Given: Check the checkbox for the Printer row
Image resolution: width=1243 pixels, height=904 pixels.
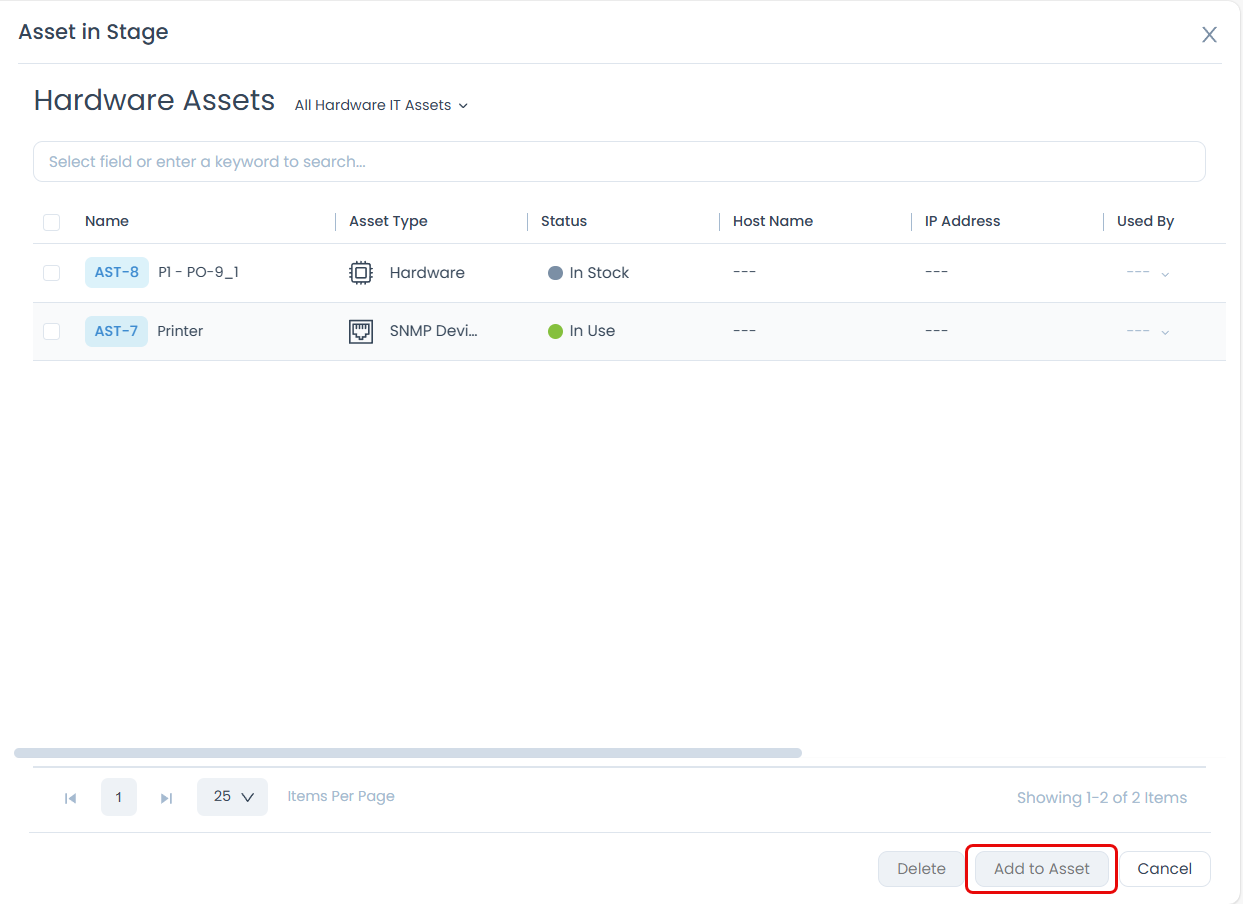Looking at the screenshot, I should point(51,330).
